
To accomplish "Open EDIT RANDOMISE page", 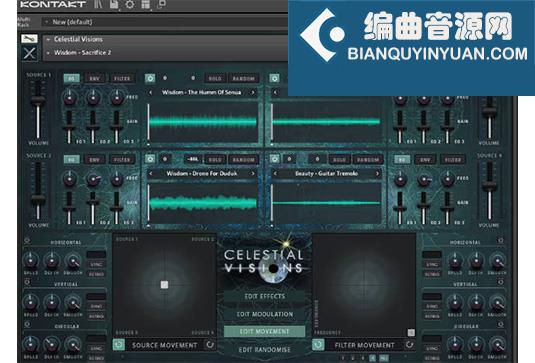I will click(265, 350).
